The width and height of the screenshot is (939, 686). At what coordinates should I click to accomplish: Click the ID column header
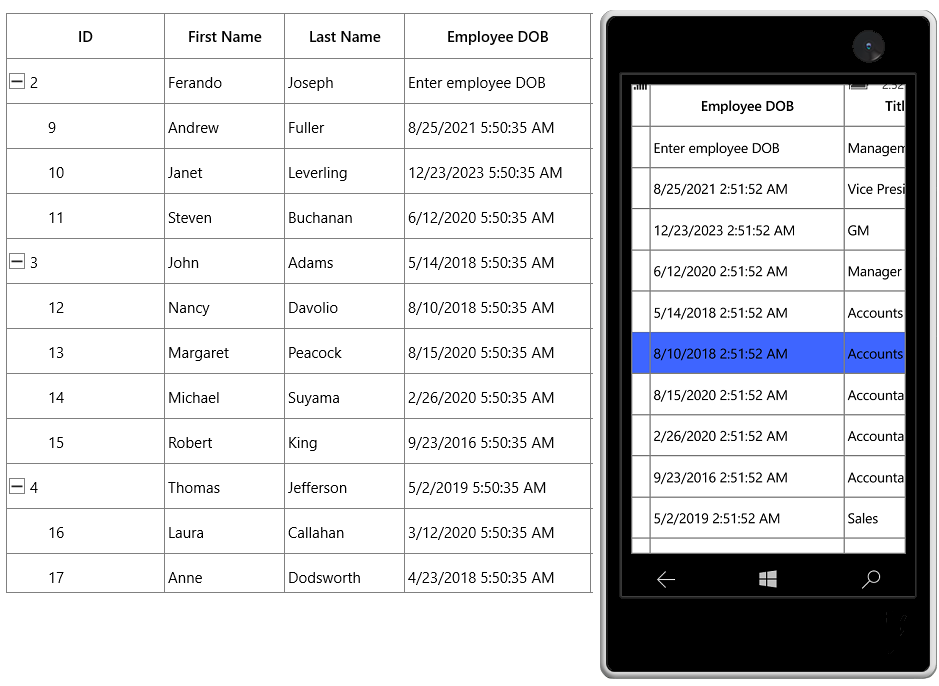coord(86,37)
